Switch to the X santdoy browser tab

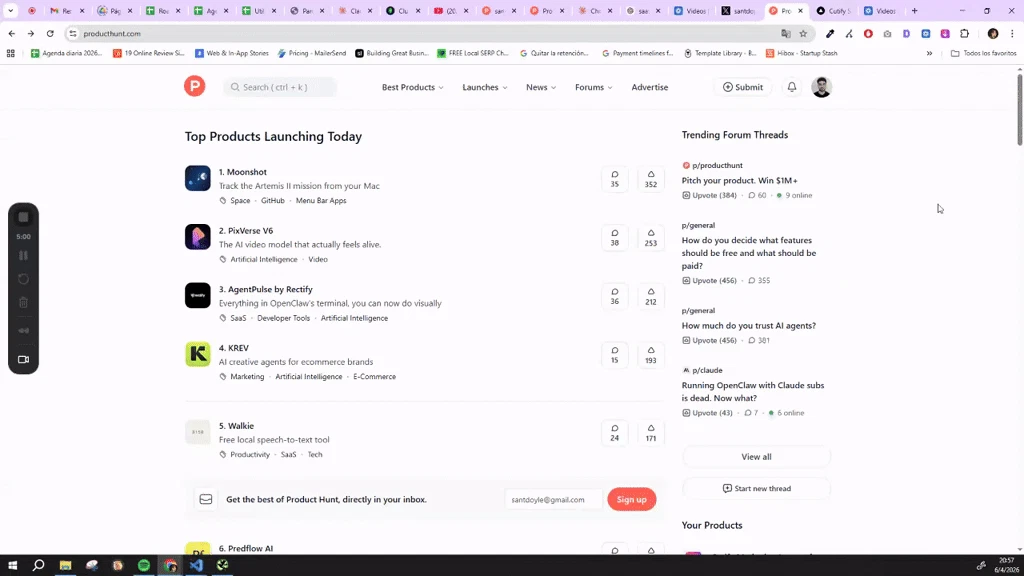(x=739, y=11)
